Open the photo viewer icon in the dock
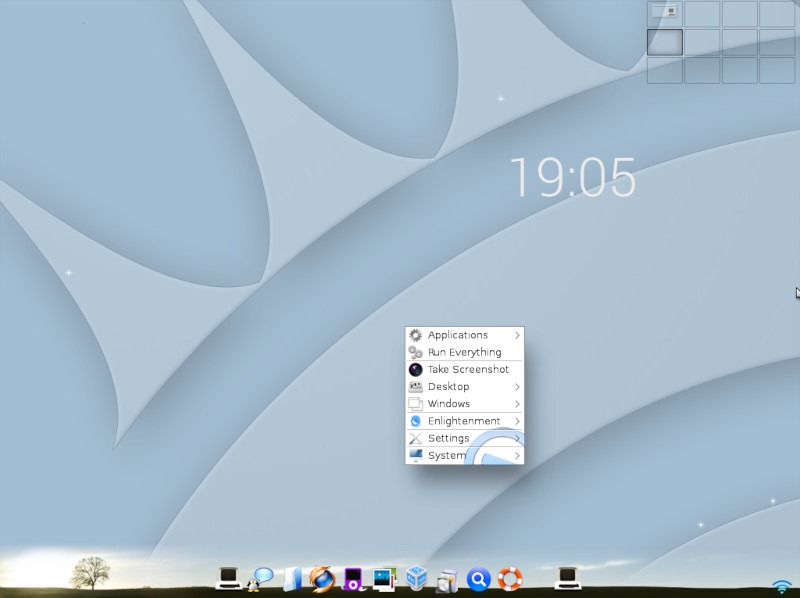This screenshot has height=598, width=800. 384,577
